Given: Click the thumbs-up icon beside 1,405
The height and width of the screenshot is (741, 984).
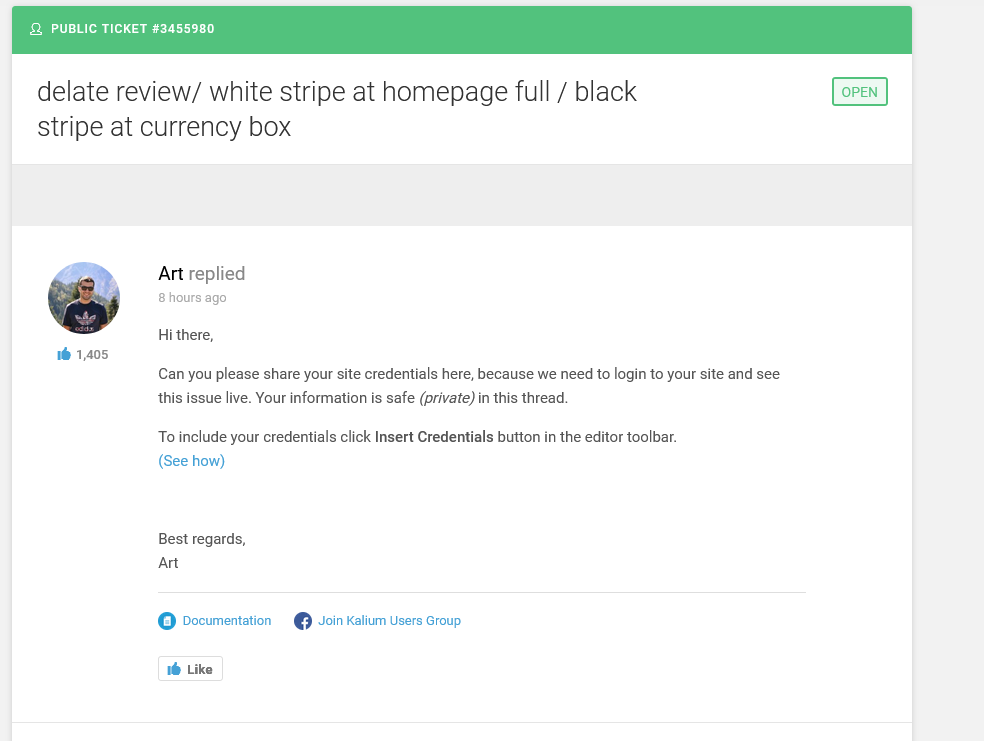Looking at the screenshot, I should coord(64,354).
